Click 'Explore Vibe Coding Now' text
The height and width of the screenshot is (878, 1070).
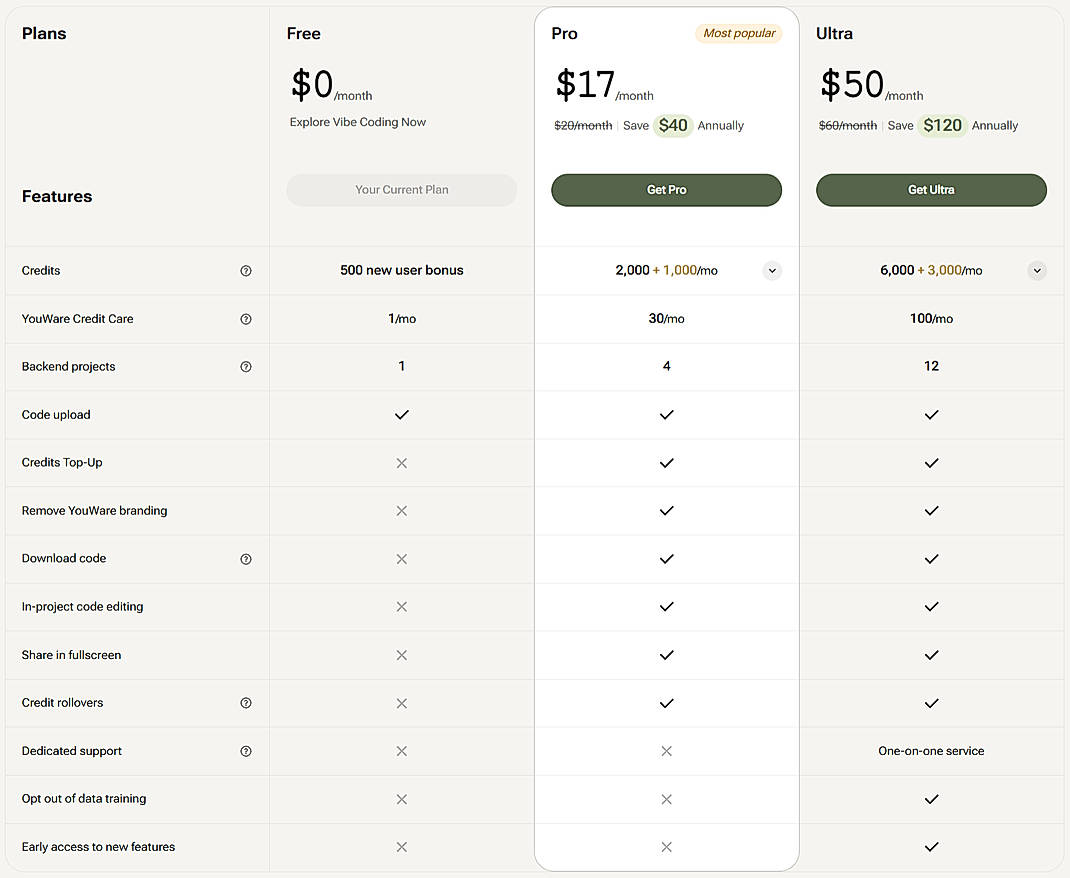[358, 122]
